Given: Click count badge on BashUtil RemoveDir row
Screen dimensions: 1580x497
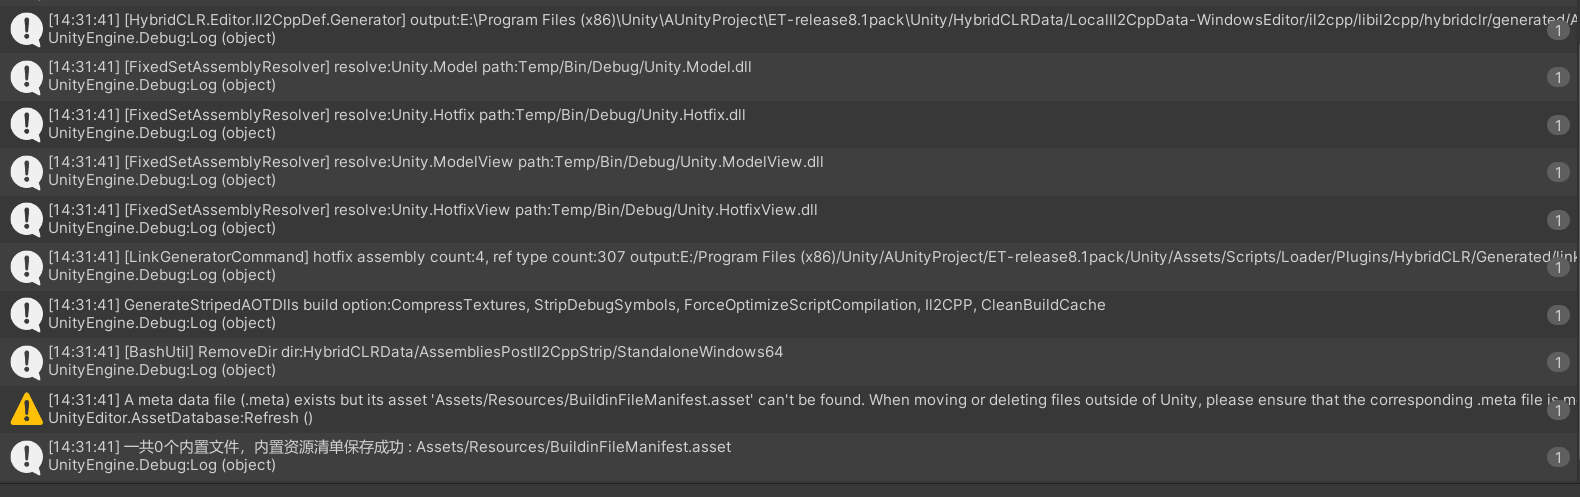Looking at the screenshot, I should (x=1558, y=362).
